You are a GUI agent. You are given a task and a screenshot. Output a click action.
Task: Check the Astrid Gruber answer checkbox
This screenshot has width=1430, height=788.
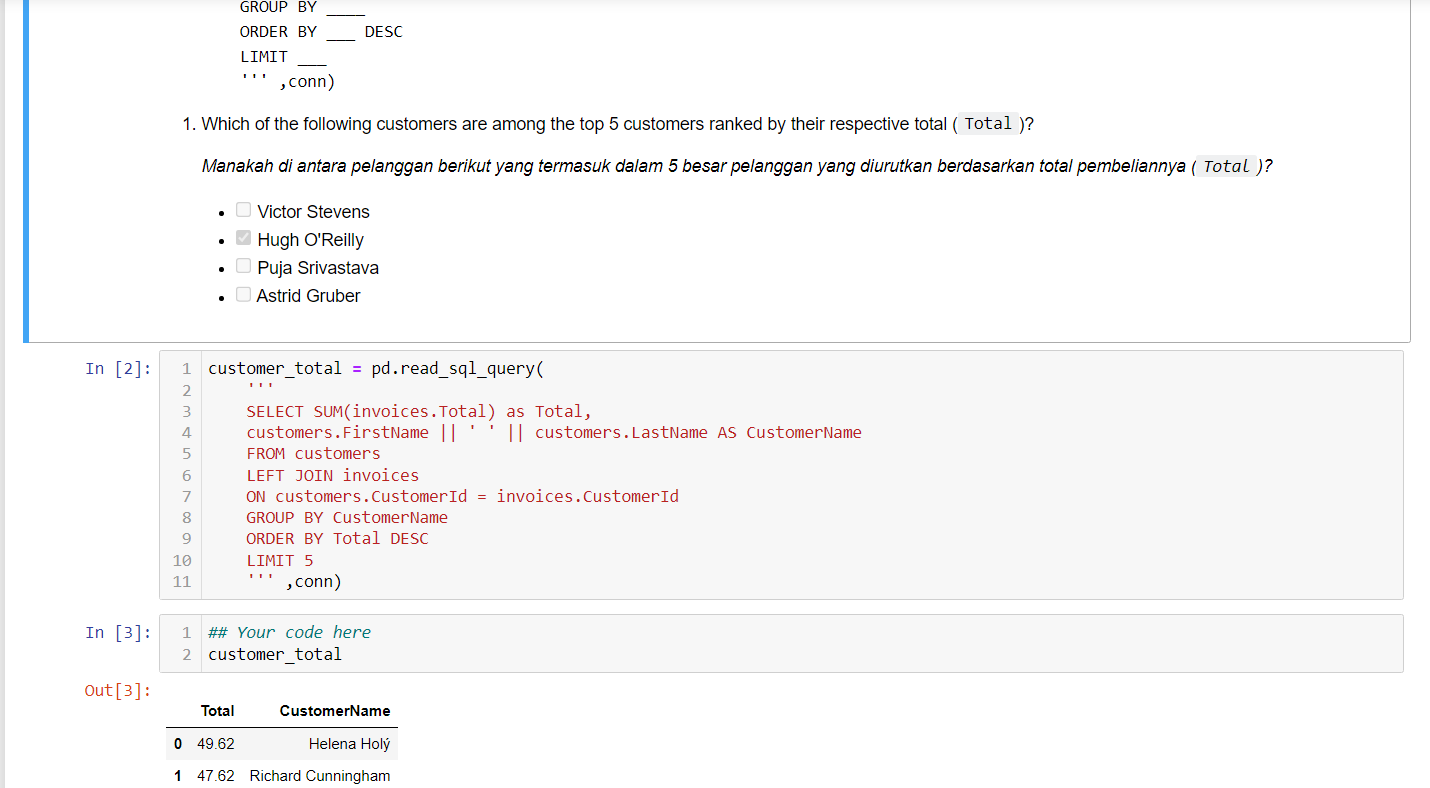[243, 293]
